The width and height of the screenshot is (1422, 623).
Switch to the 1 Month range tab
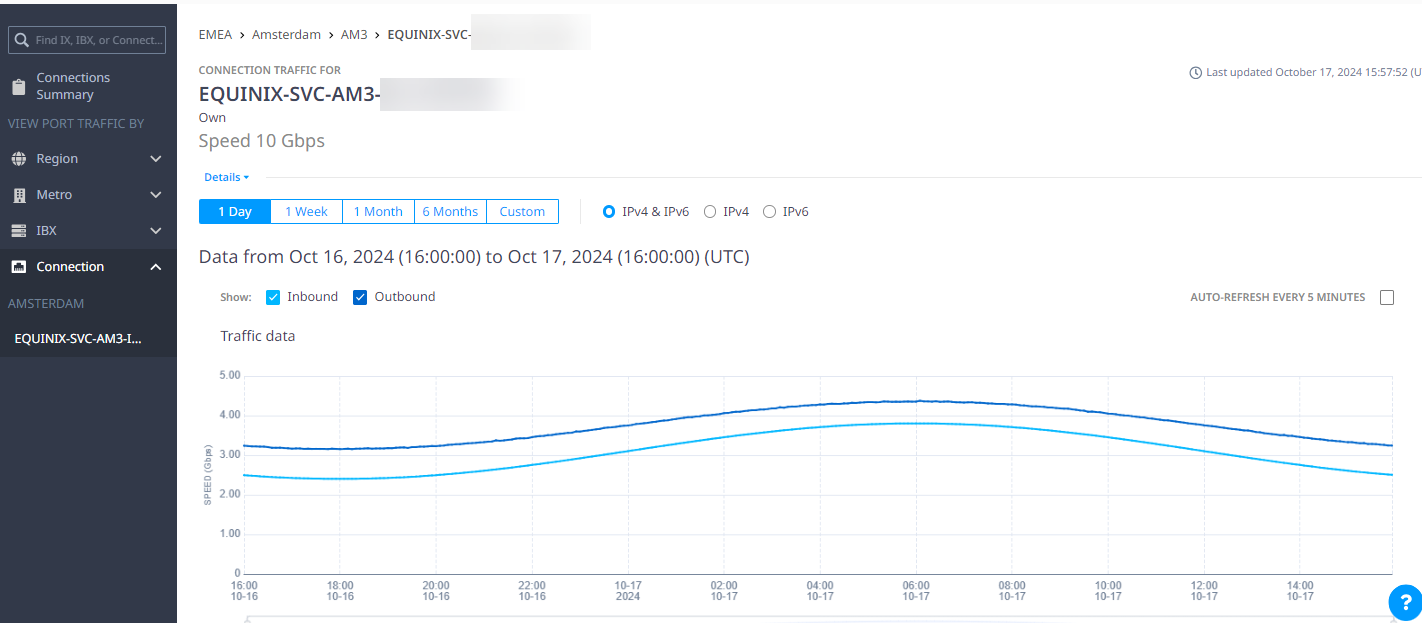coord(378,211)
